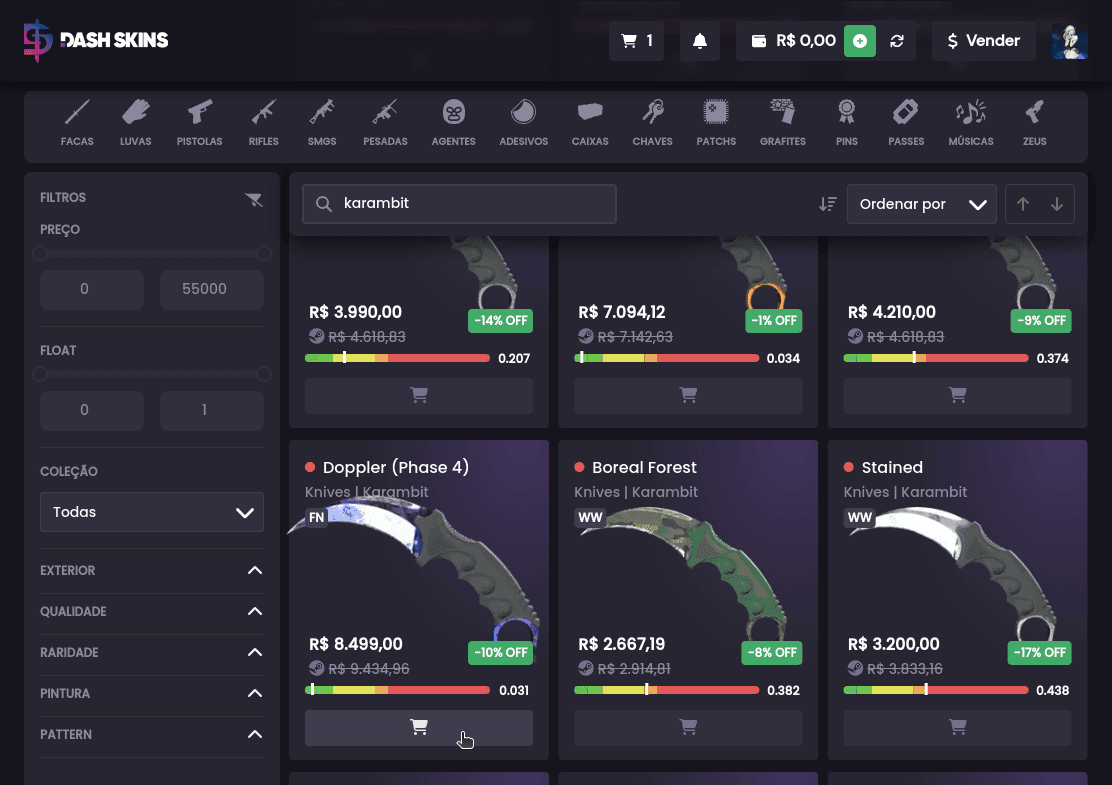This screenshot has height=785, width=1112.
Task: Click the karambit search field
Action: [459, 204]
